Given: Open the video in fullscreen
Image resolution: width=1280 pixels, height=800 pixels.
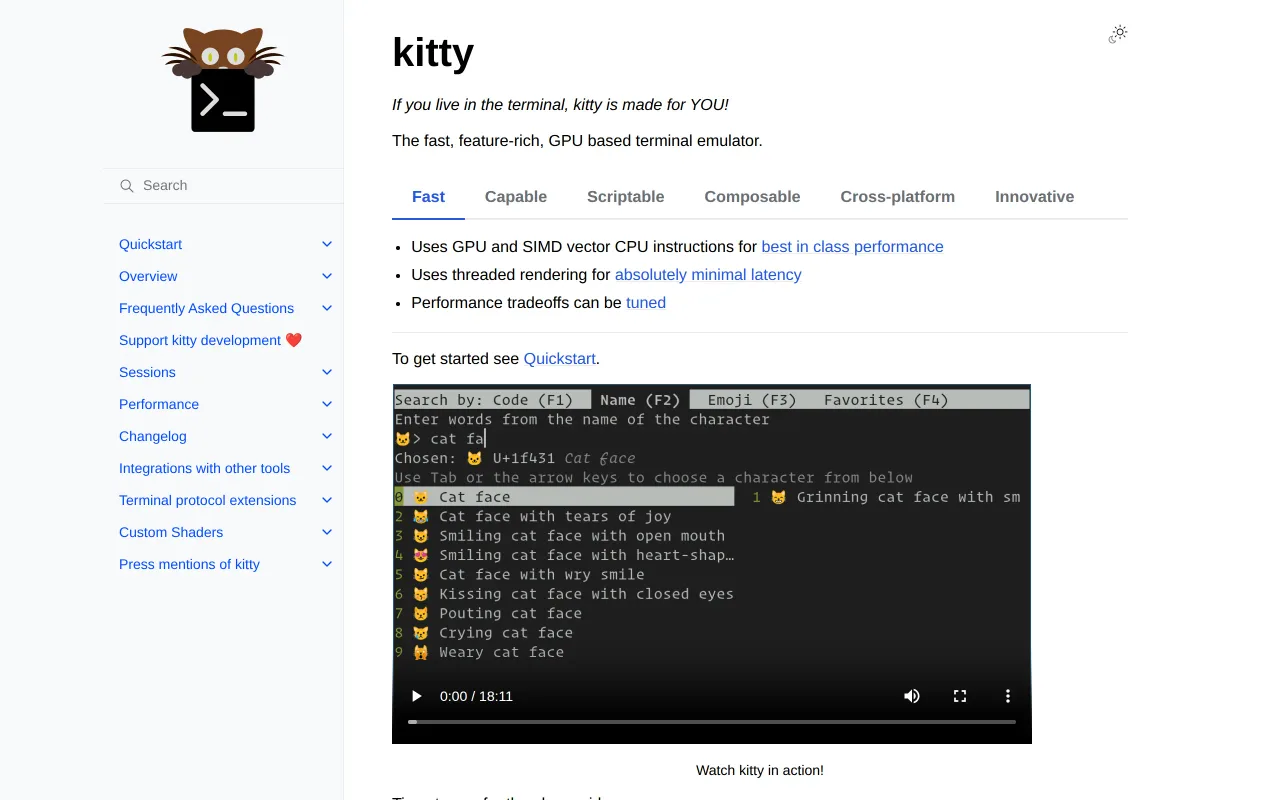Looking at the screenshot, I should point(960,696).
